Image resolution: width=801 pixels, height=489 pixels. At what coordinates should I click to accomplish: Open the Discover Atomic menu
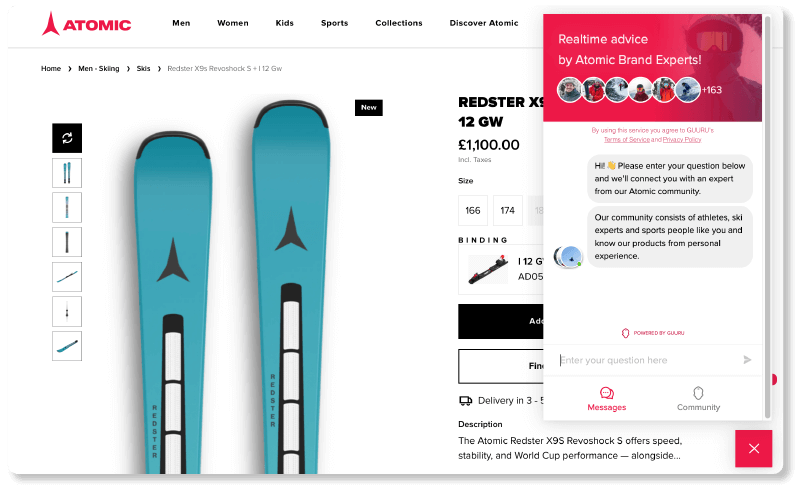click(x=484, y=23)
